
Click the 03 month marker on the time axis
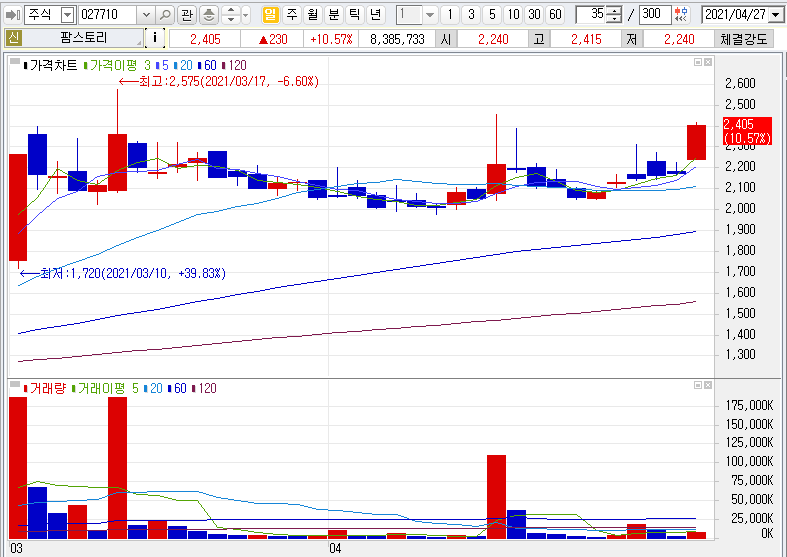[17, 548]
